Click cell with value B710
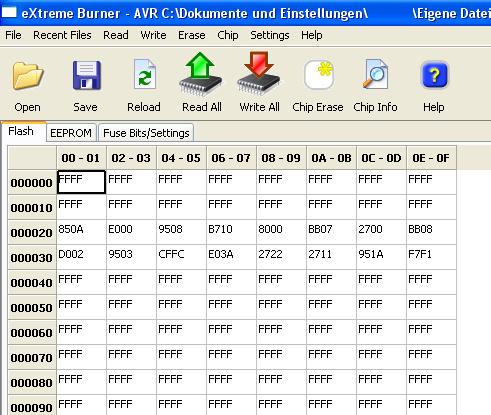 tap(231, 232)
